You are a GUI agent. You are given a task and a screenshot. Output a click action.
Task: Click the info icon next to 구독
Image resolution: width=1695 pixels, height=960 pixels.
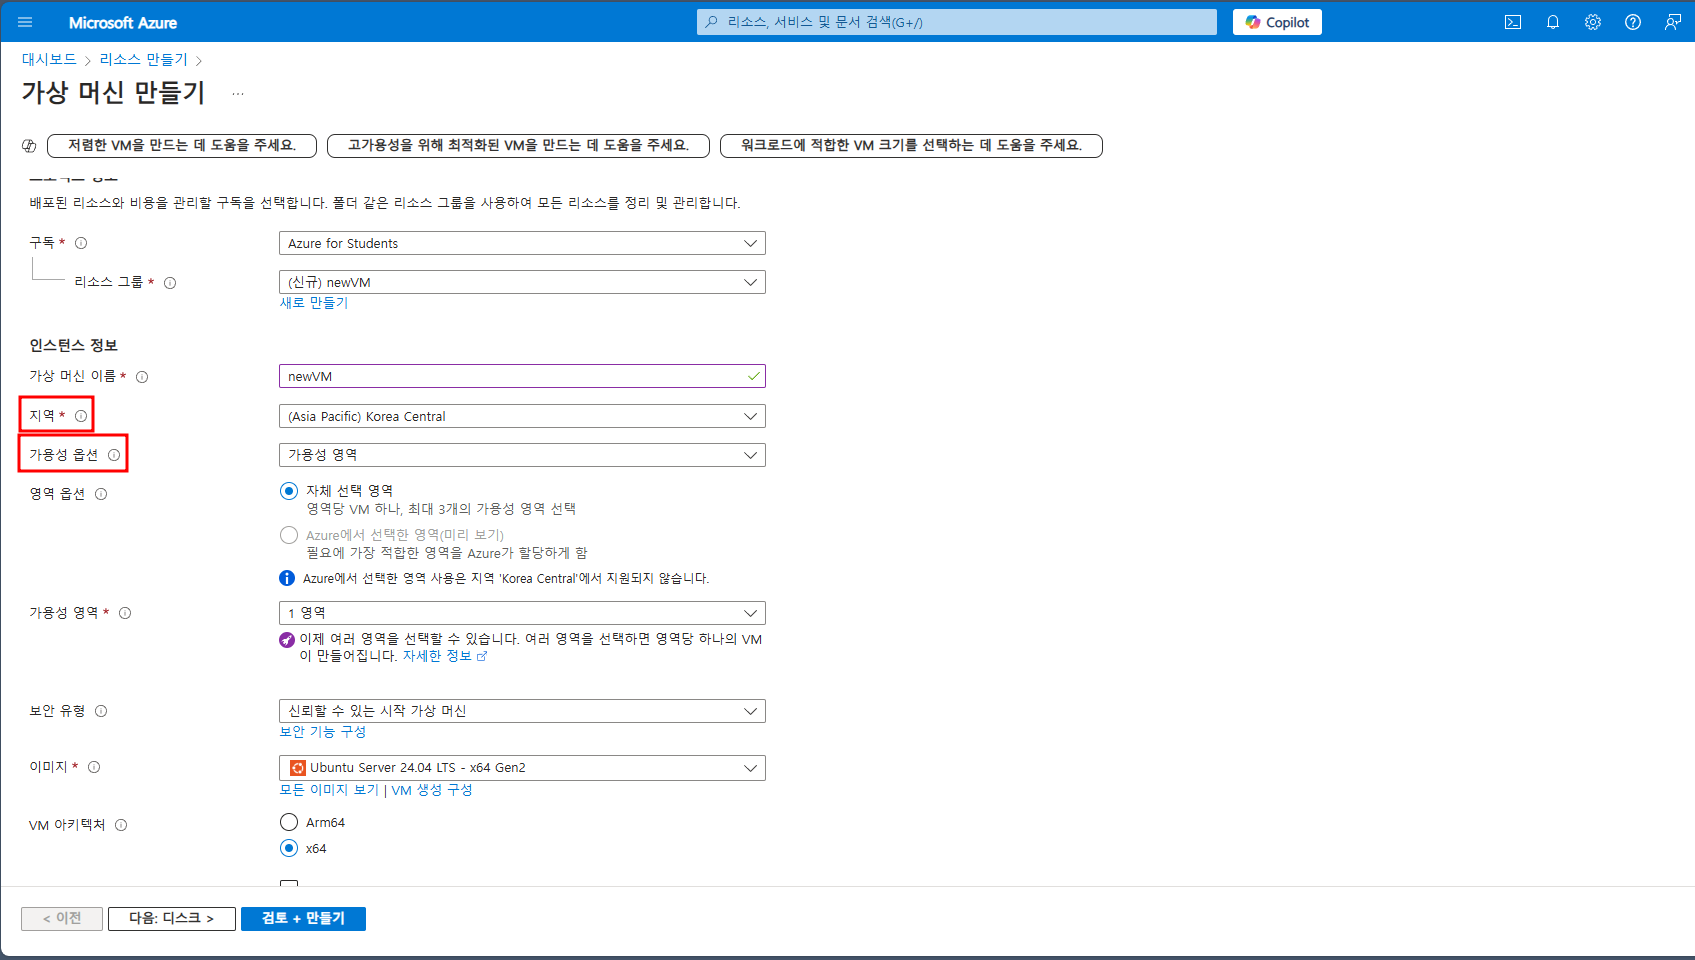[x=81, y=243]
